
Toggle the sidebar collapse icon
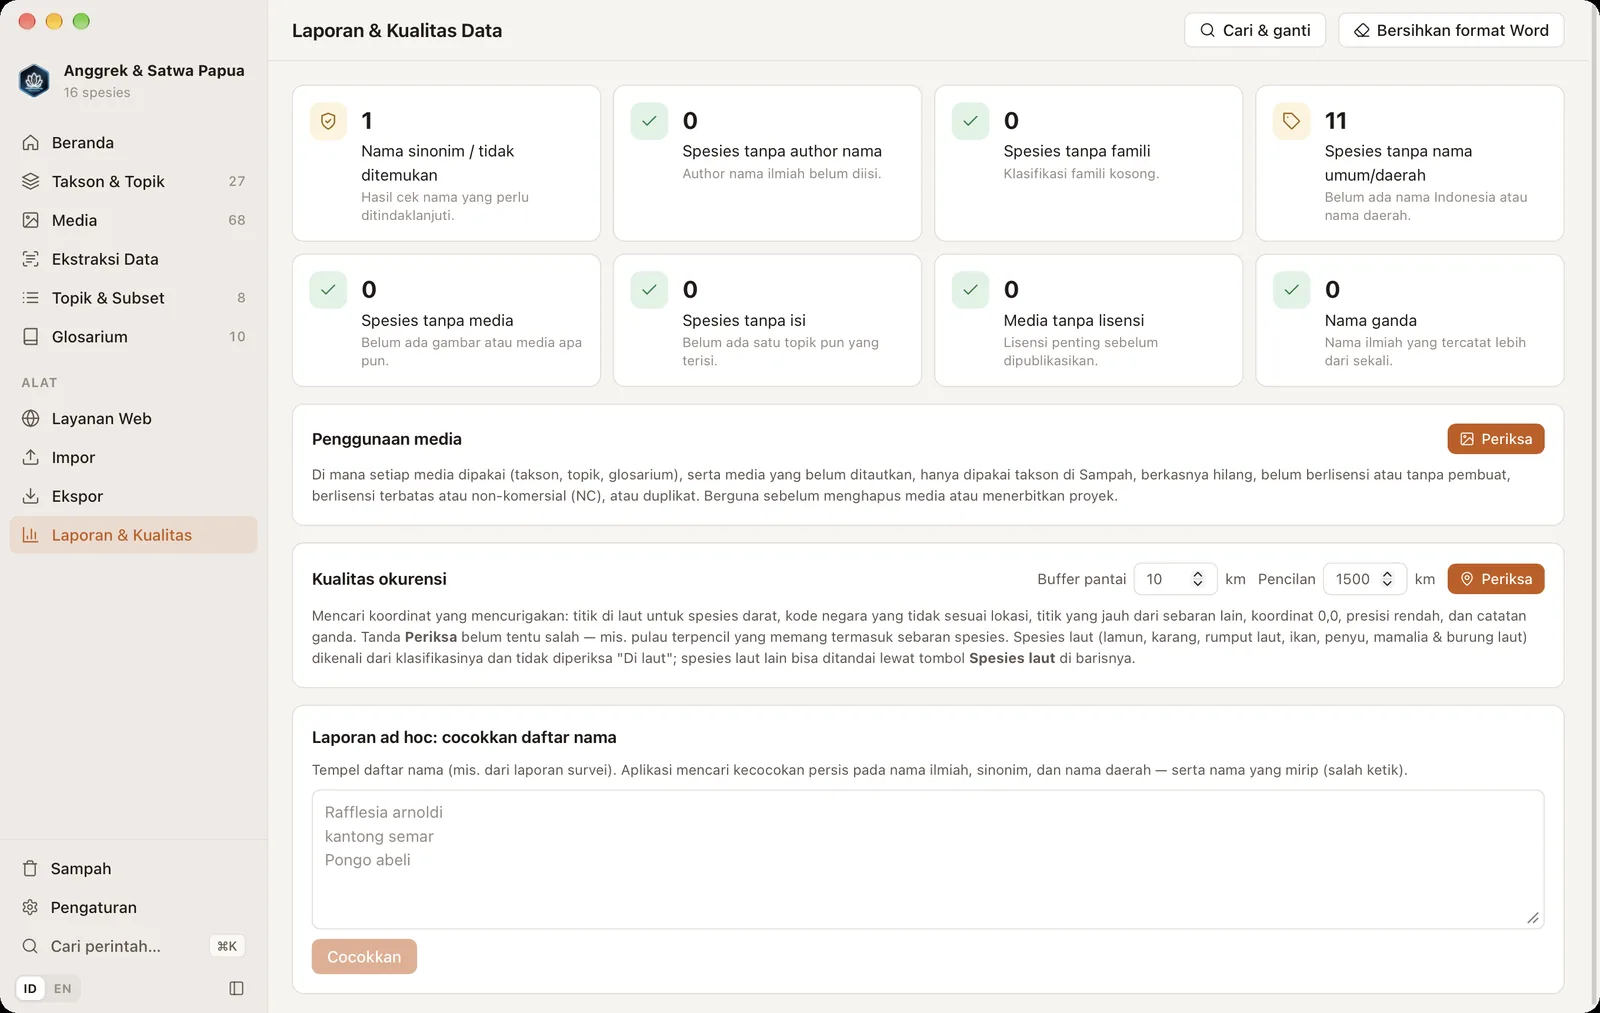[236, 988]
